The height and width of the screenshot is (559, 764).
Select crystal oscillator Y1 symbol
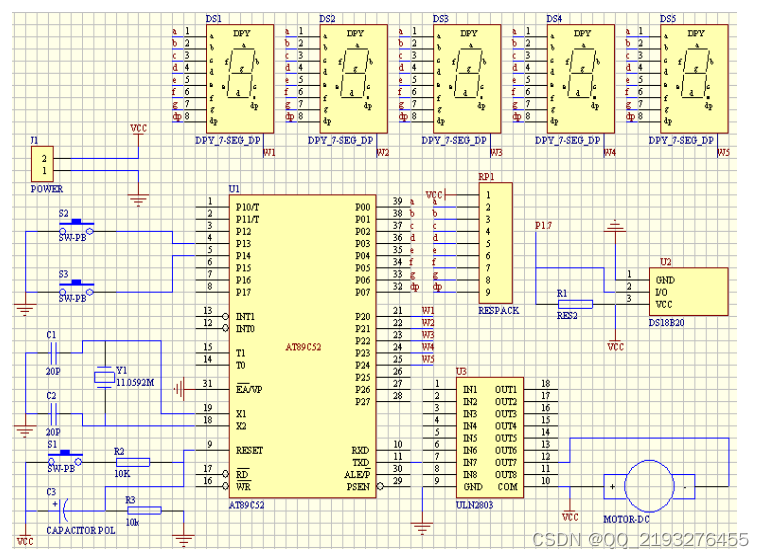pyautogui.click(x=104, y=377)
